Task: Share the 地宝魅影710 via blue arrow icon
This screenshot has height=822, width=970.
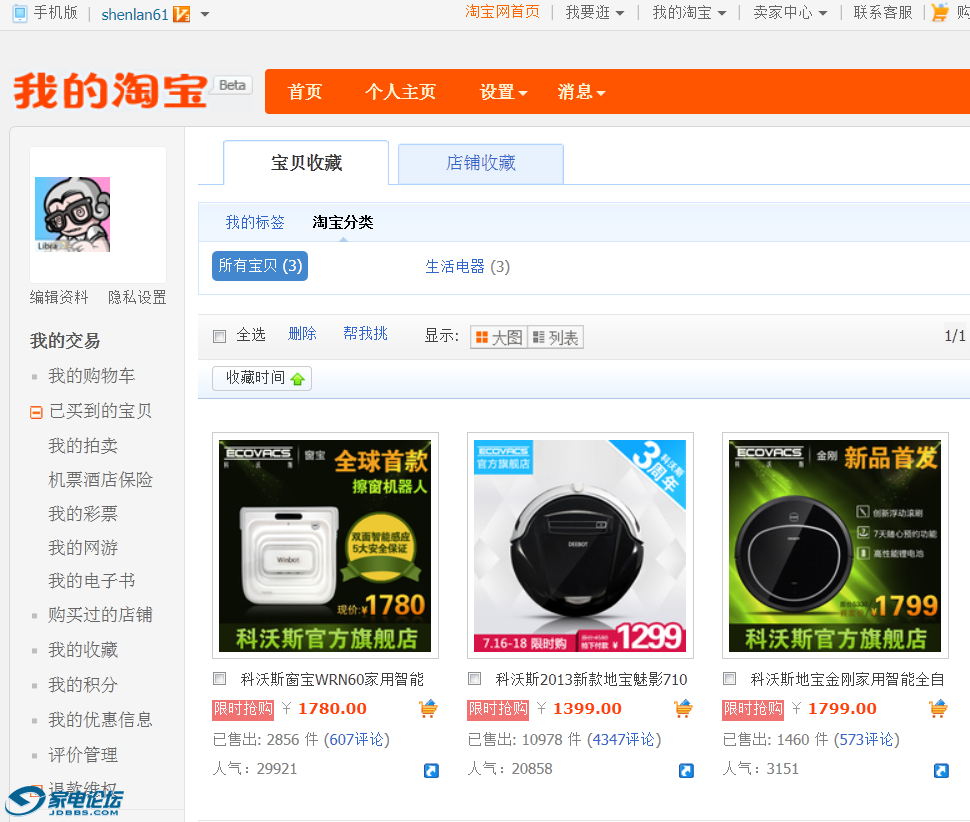Action: click(x=686, y=770)
